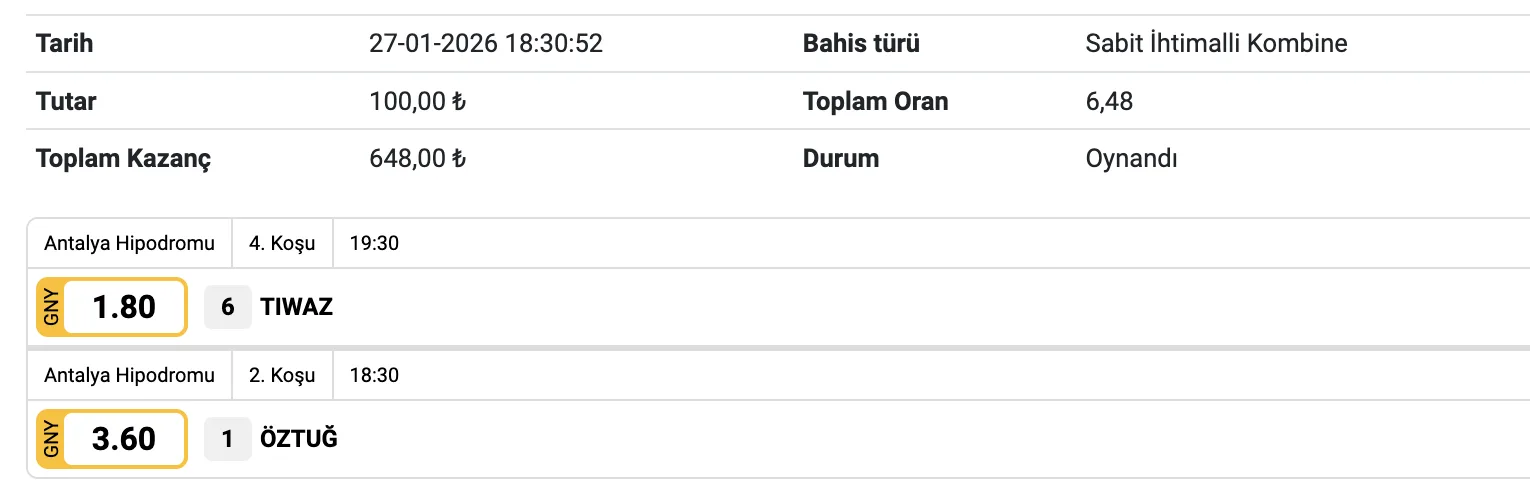Open the 2. Koşu race cell
This screenshot has width=1530, height=500.
coord(282,376)
